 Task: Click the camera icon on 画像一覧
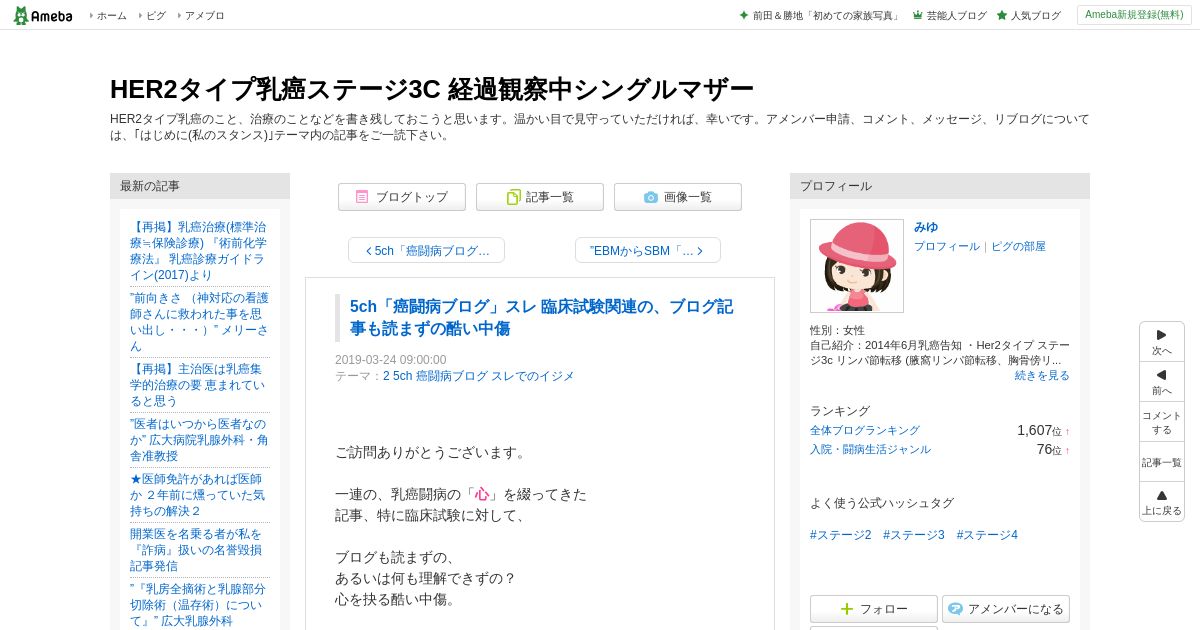coord(651,197)
